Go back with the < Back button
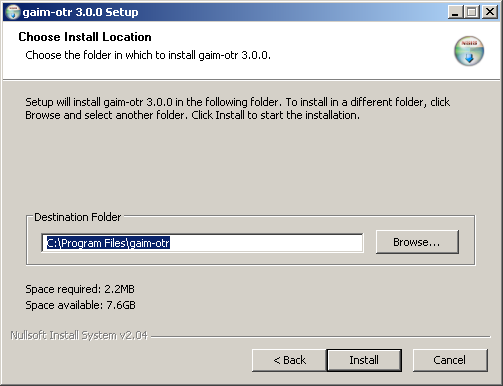The width and height of the screenshot is (503, 386). 289,360
